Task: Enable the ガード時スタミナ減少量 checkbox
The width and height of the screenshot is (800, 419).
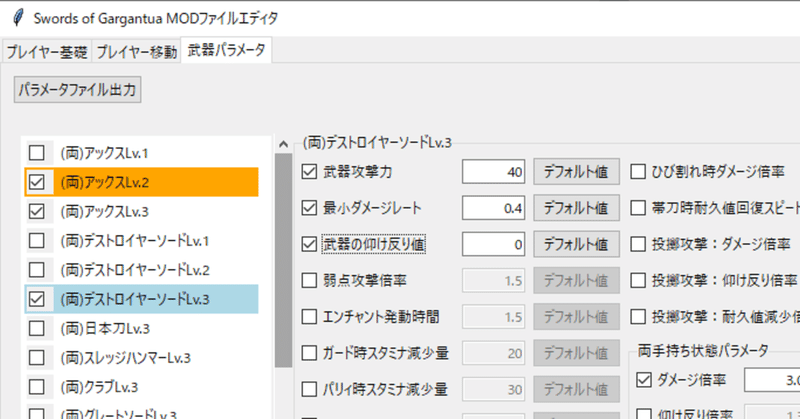Action: tap(309, 353)
